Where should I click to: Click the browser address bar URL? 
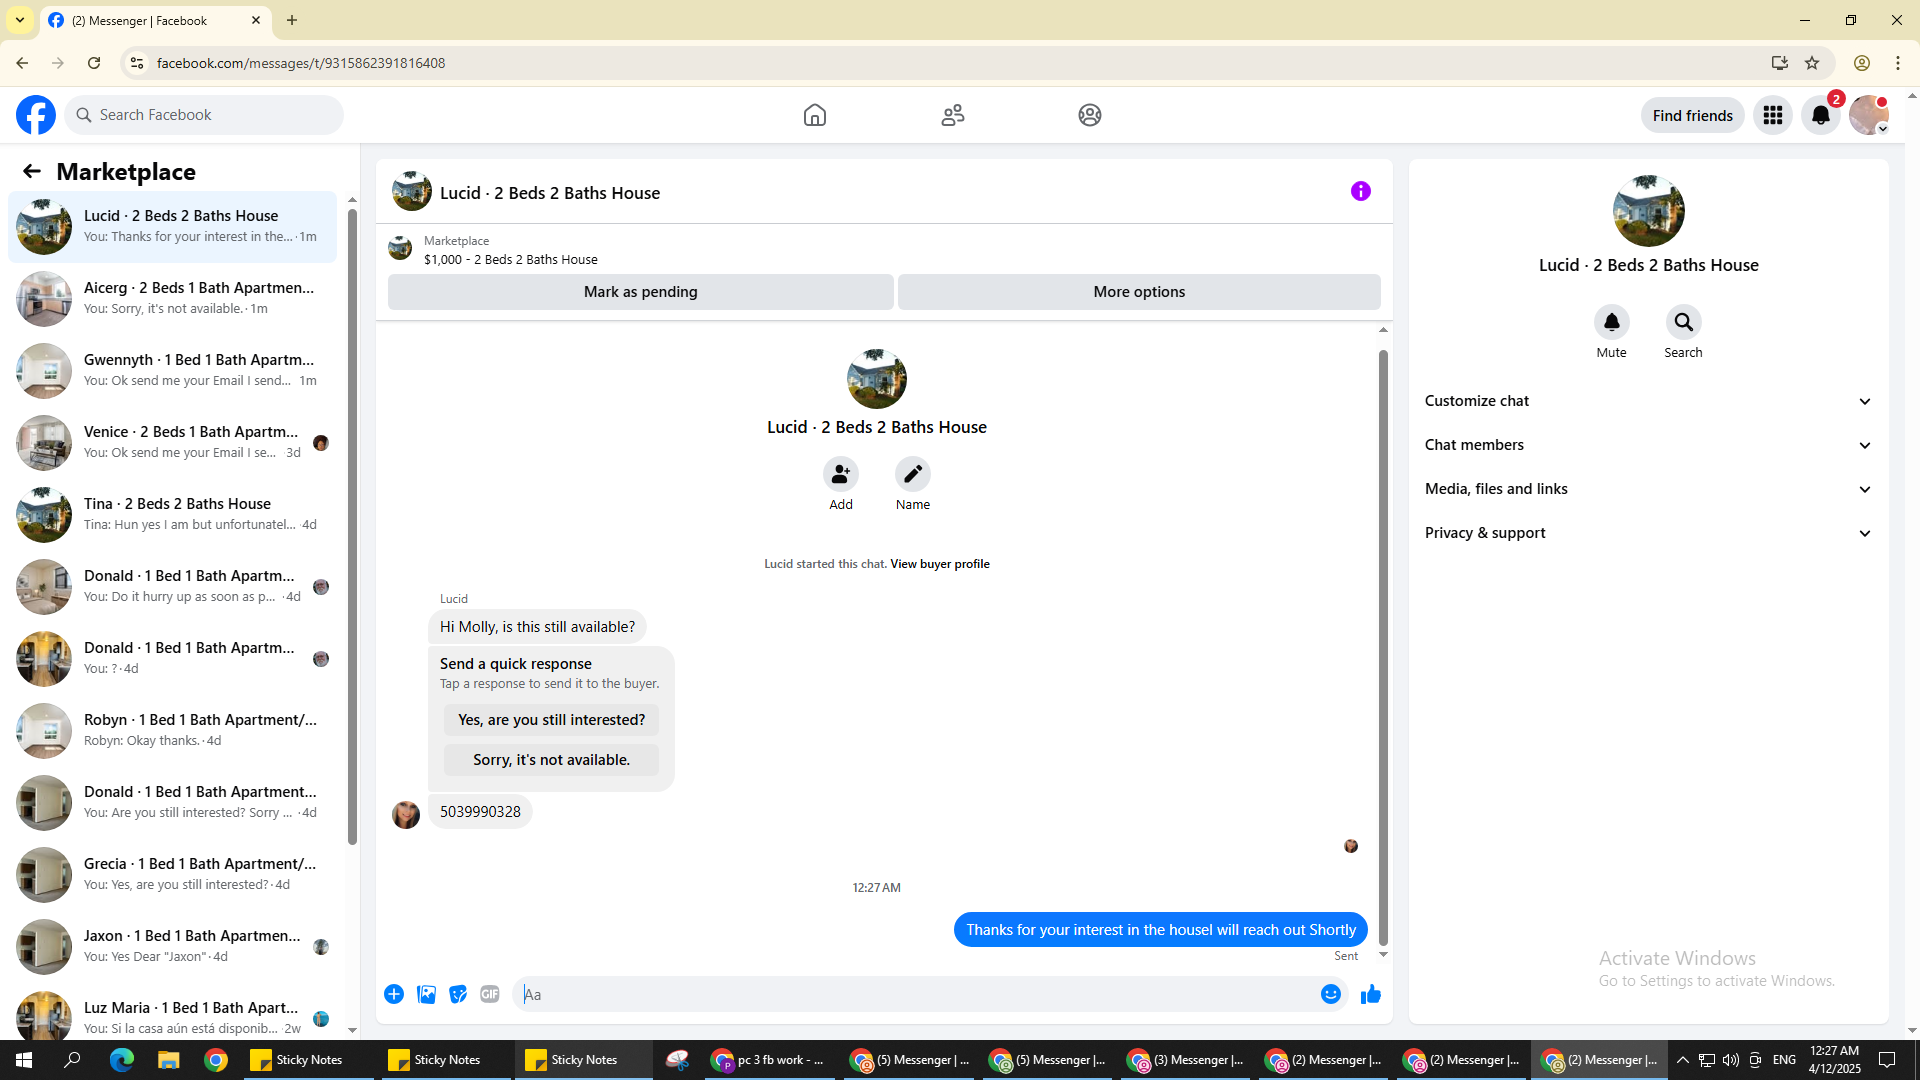pyautogui.click(x=301, y=63)
